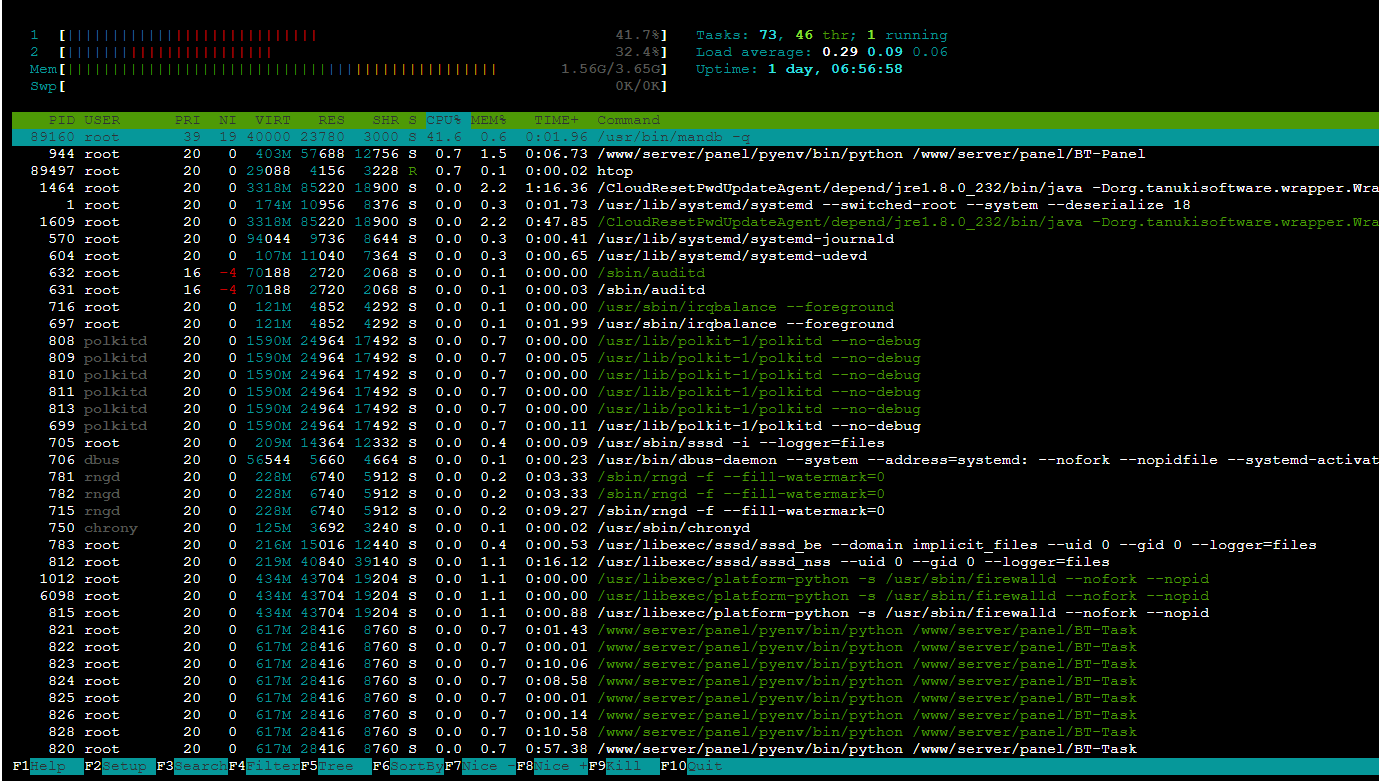Image resolution: width=1379 pixels, height=781 pixels.
Task: Select PID 808 polkitd thread row
Action: pos(695,341)
